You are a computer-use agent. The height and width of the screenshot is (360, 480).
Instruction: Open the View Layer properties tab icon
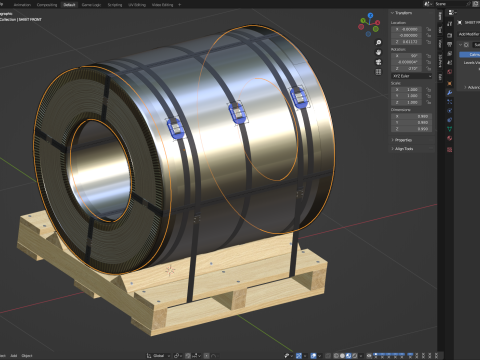[449, 53]
